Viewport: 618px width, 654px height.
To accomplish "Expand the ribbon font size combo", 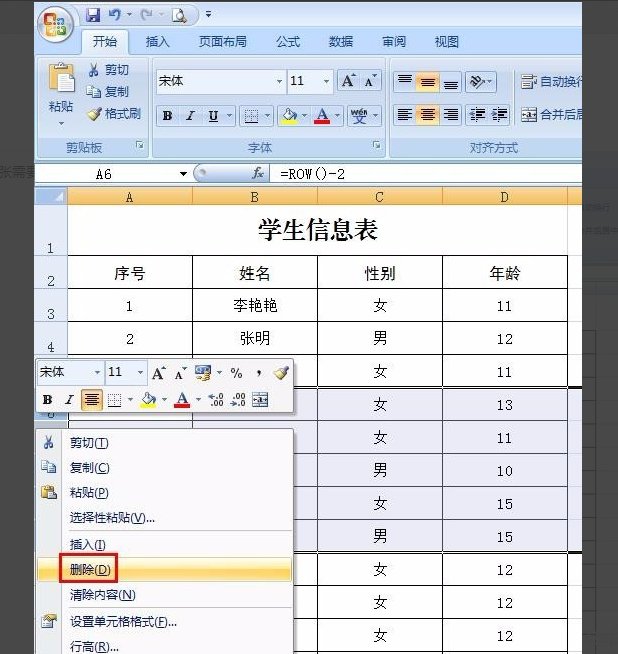I will pyautogui.click(x=326, y=81).
